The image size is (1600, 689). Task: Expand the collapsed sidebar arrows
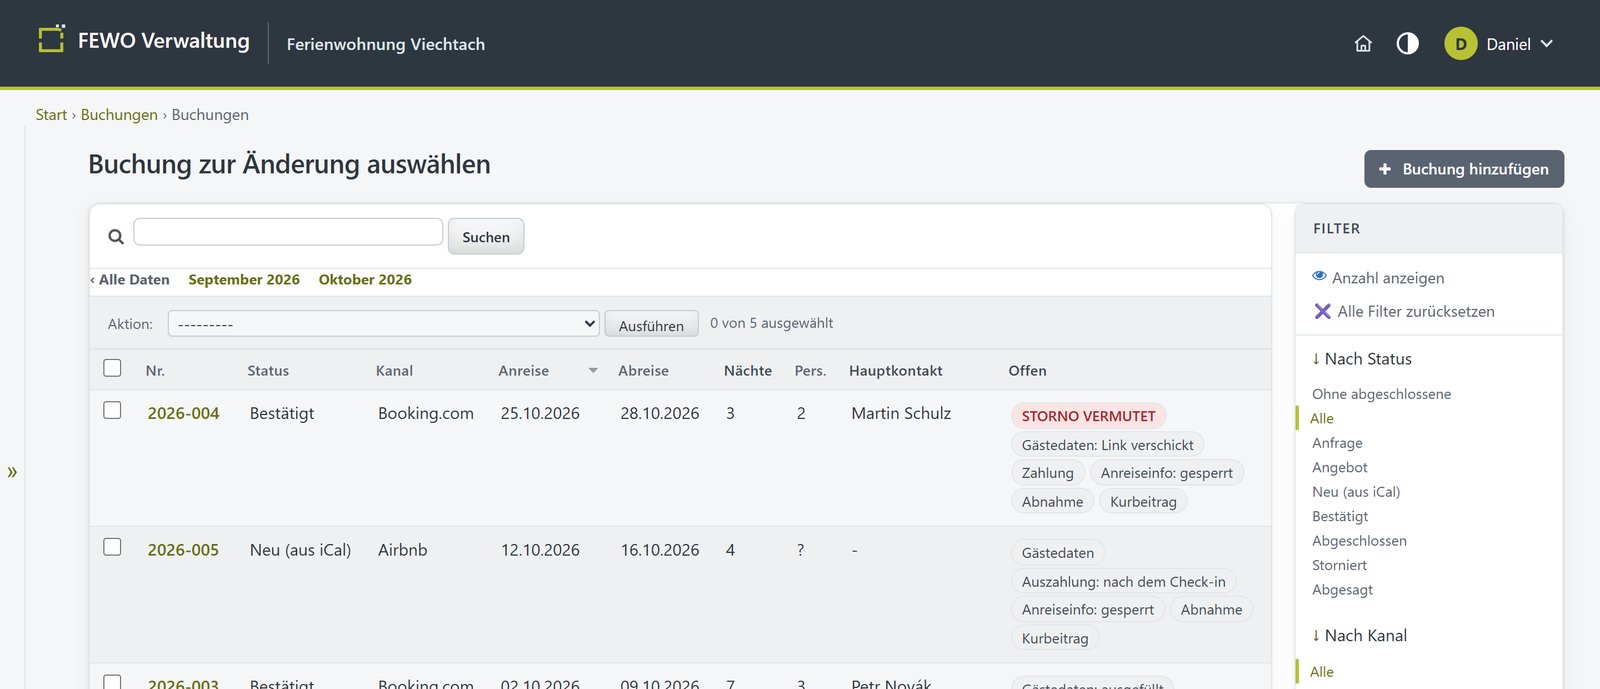click(12, 472)
